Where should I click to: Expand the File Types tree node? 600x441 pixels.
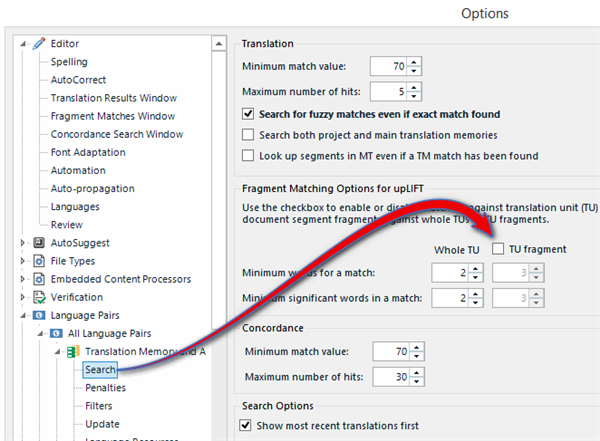click(x=23, y=261)
